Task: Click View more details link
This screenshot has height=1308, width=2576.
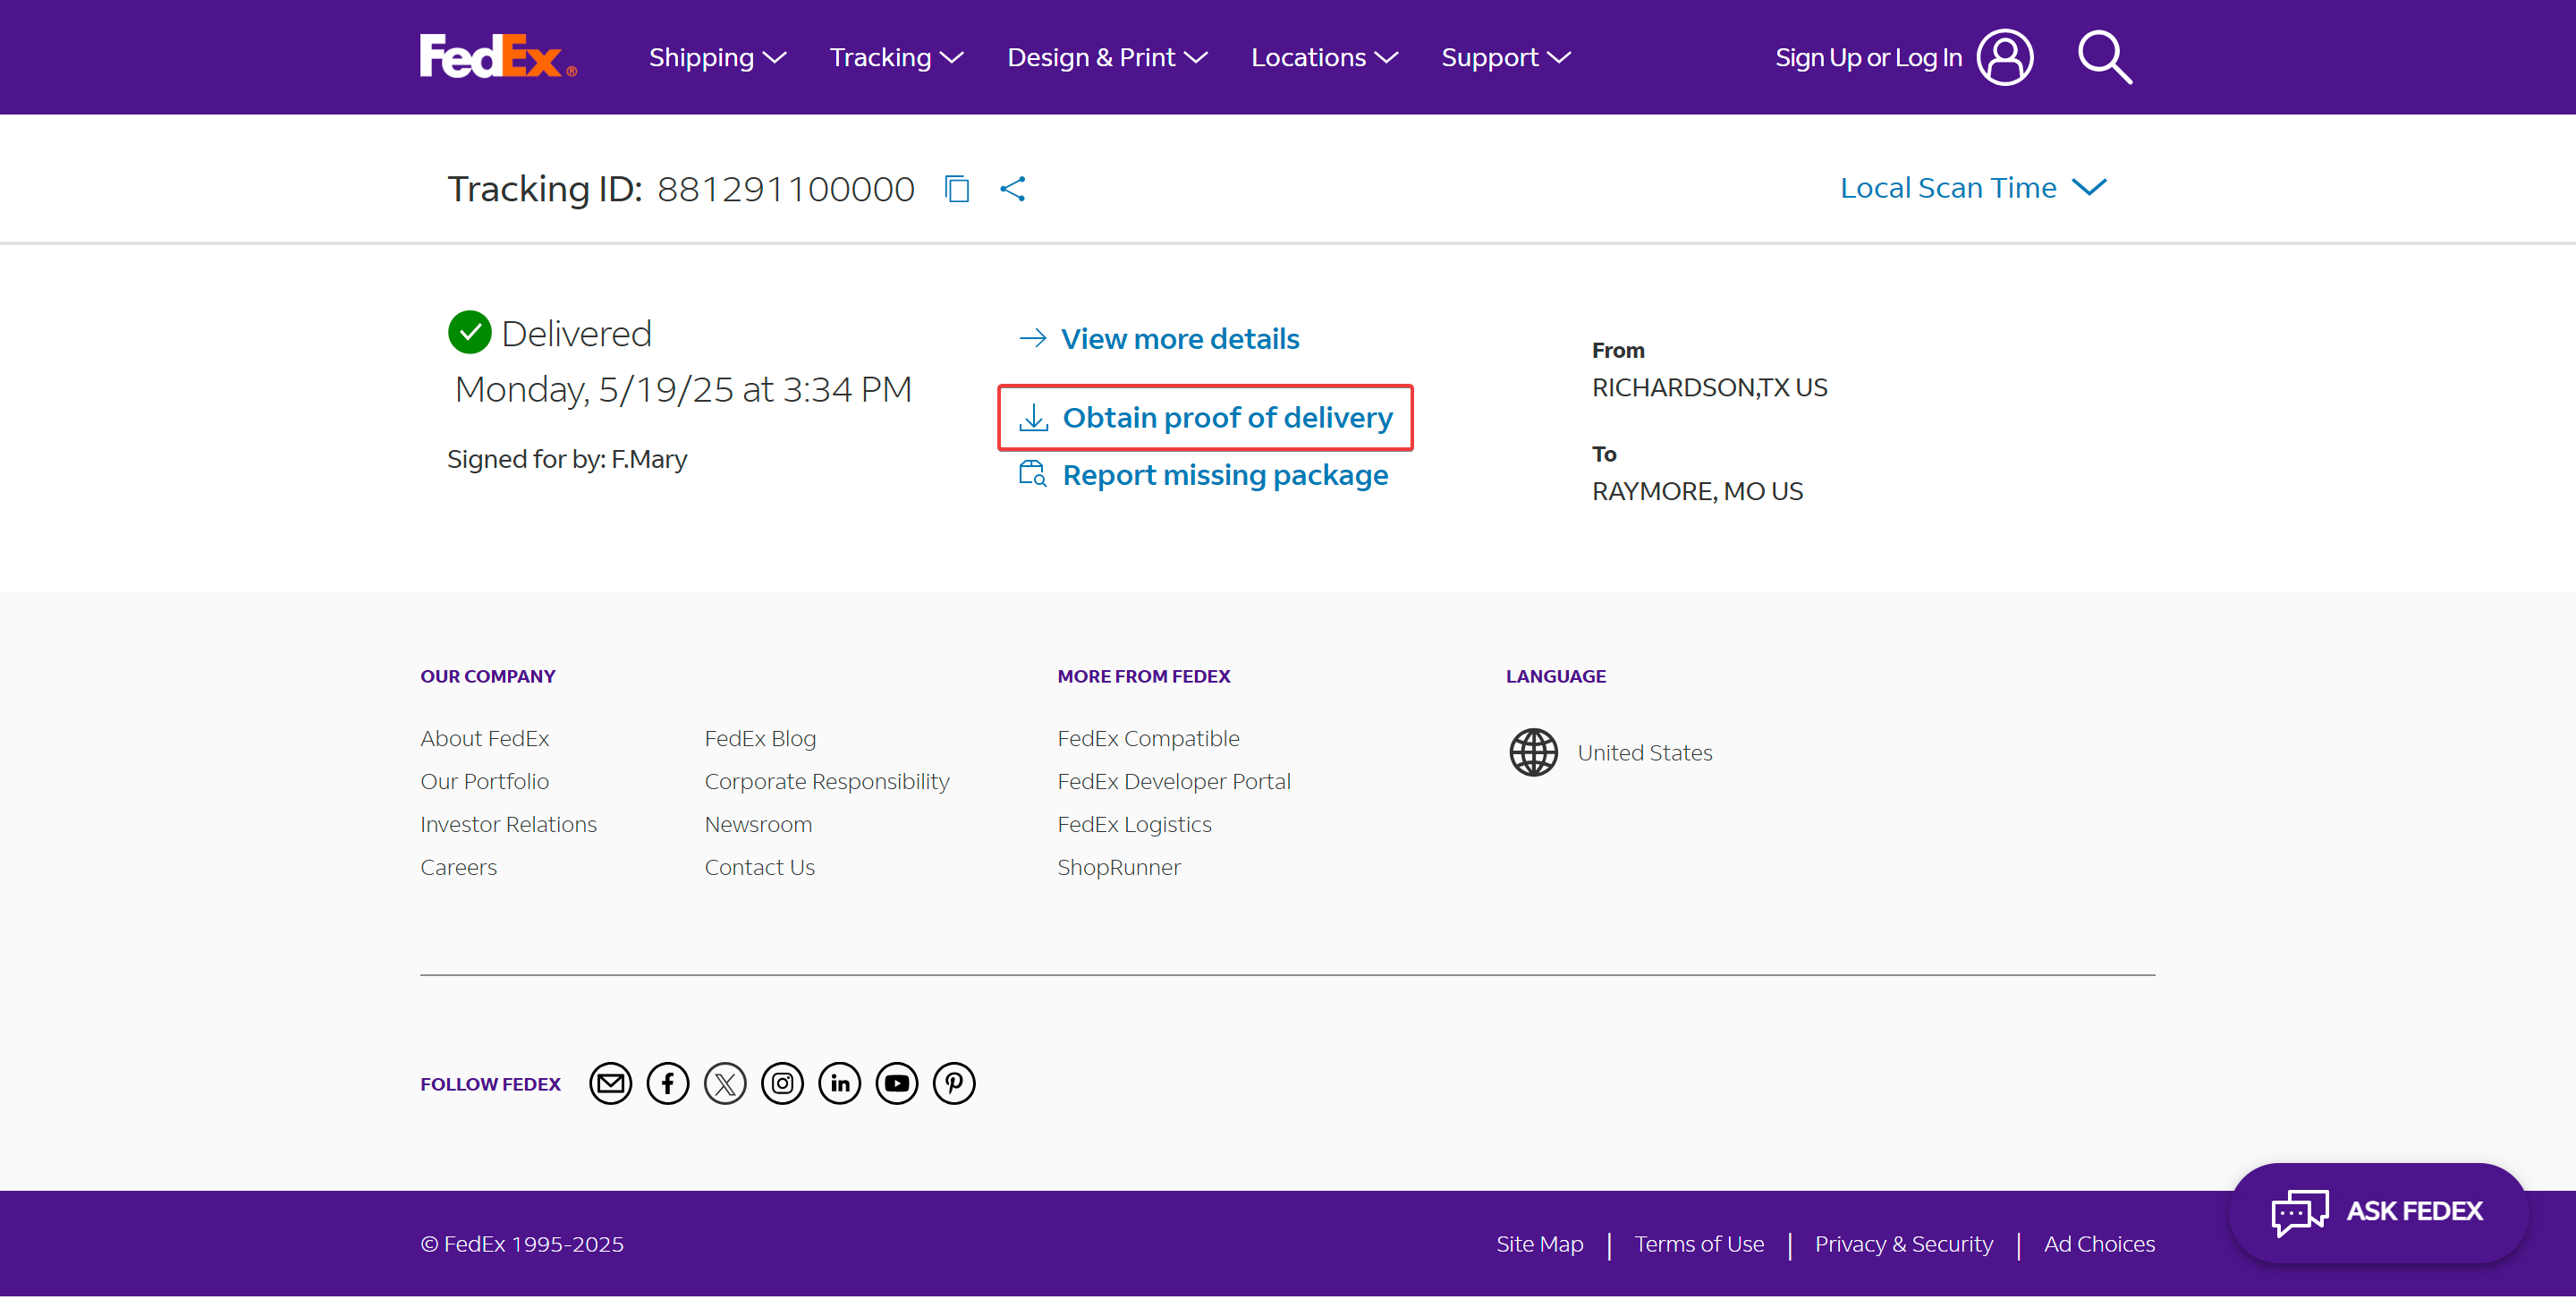Action: [1179, 339]
